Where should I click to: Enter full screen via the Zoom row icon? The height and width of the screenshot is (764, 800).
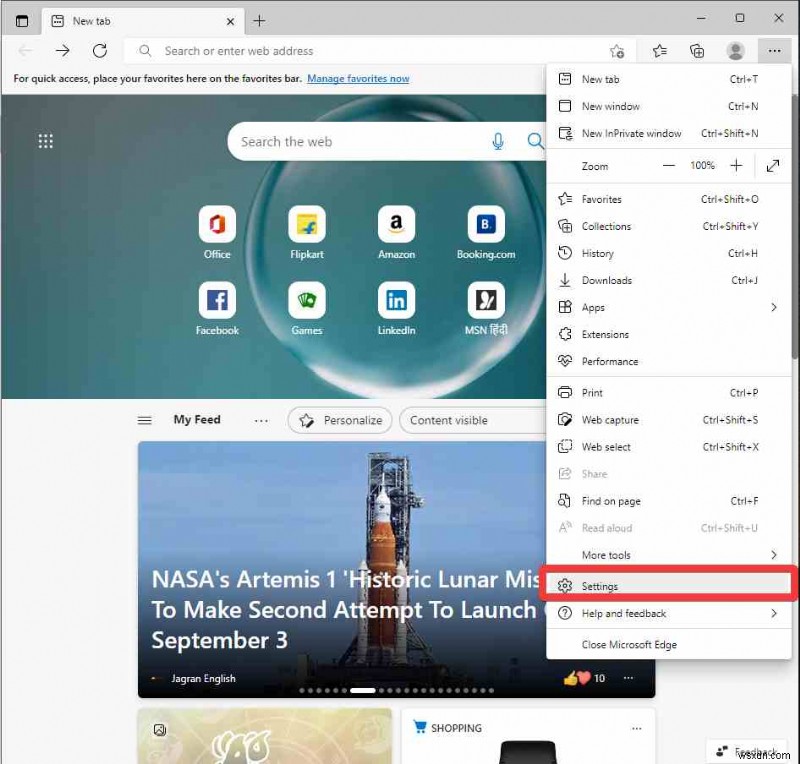(773, 165)
